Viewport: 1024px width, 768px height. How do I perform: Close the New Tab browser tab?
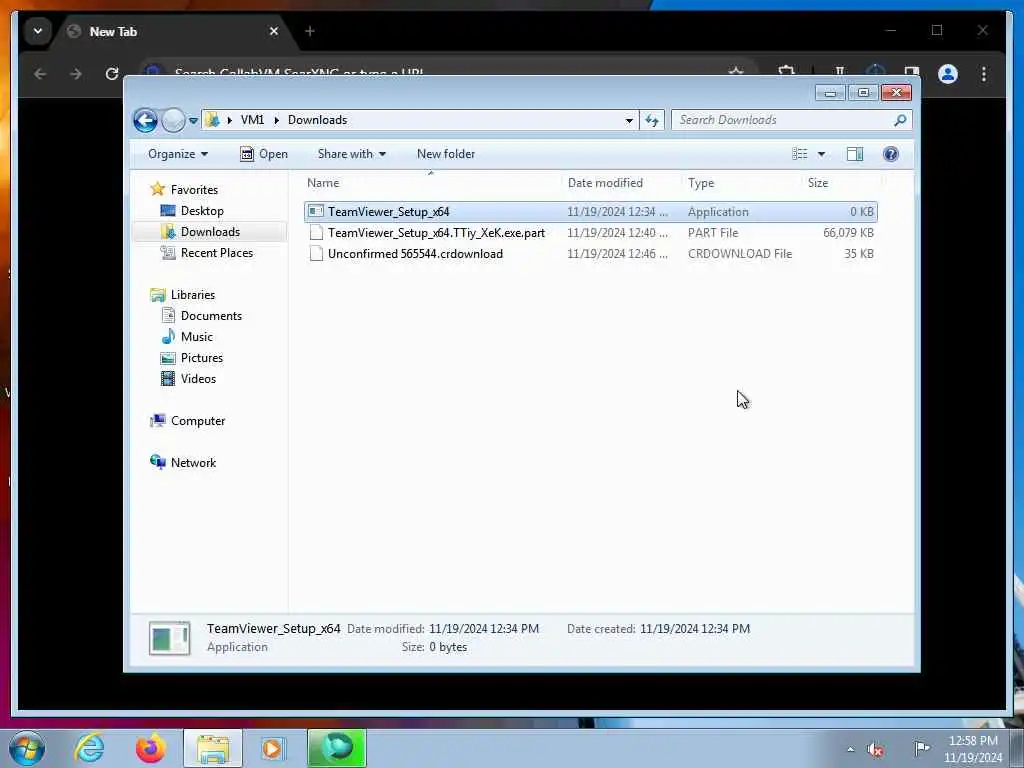pyautogui.click(x=274, y=31)
